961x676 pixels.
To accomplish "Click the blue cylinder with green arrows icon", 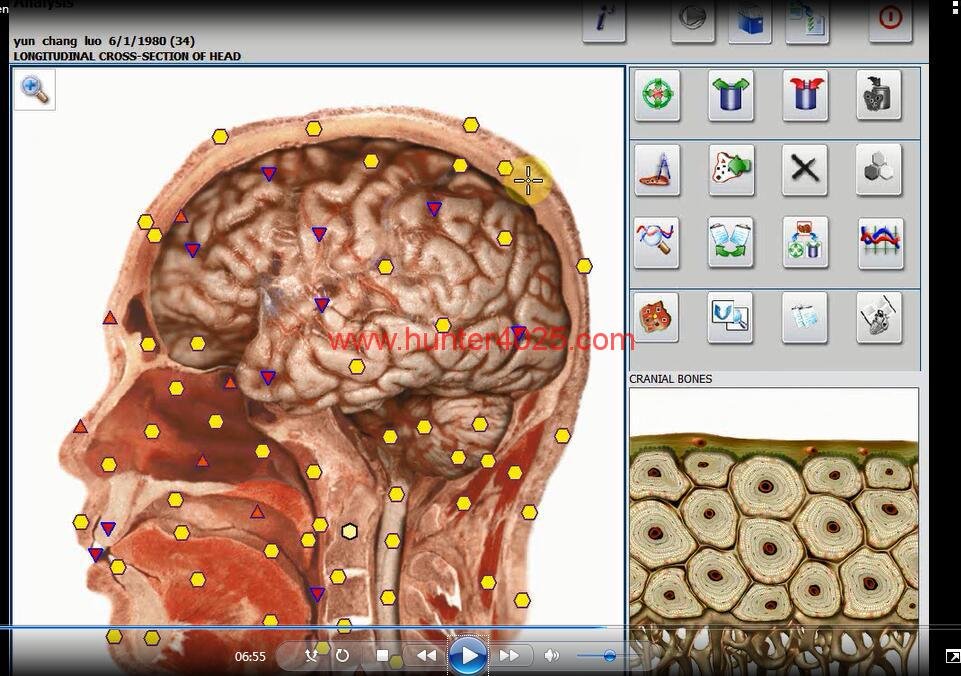I will pos(731,96).
